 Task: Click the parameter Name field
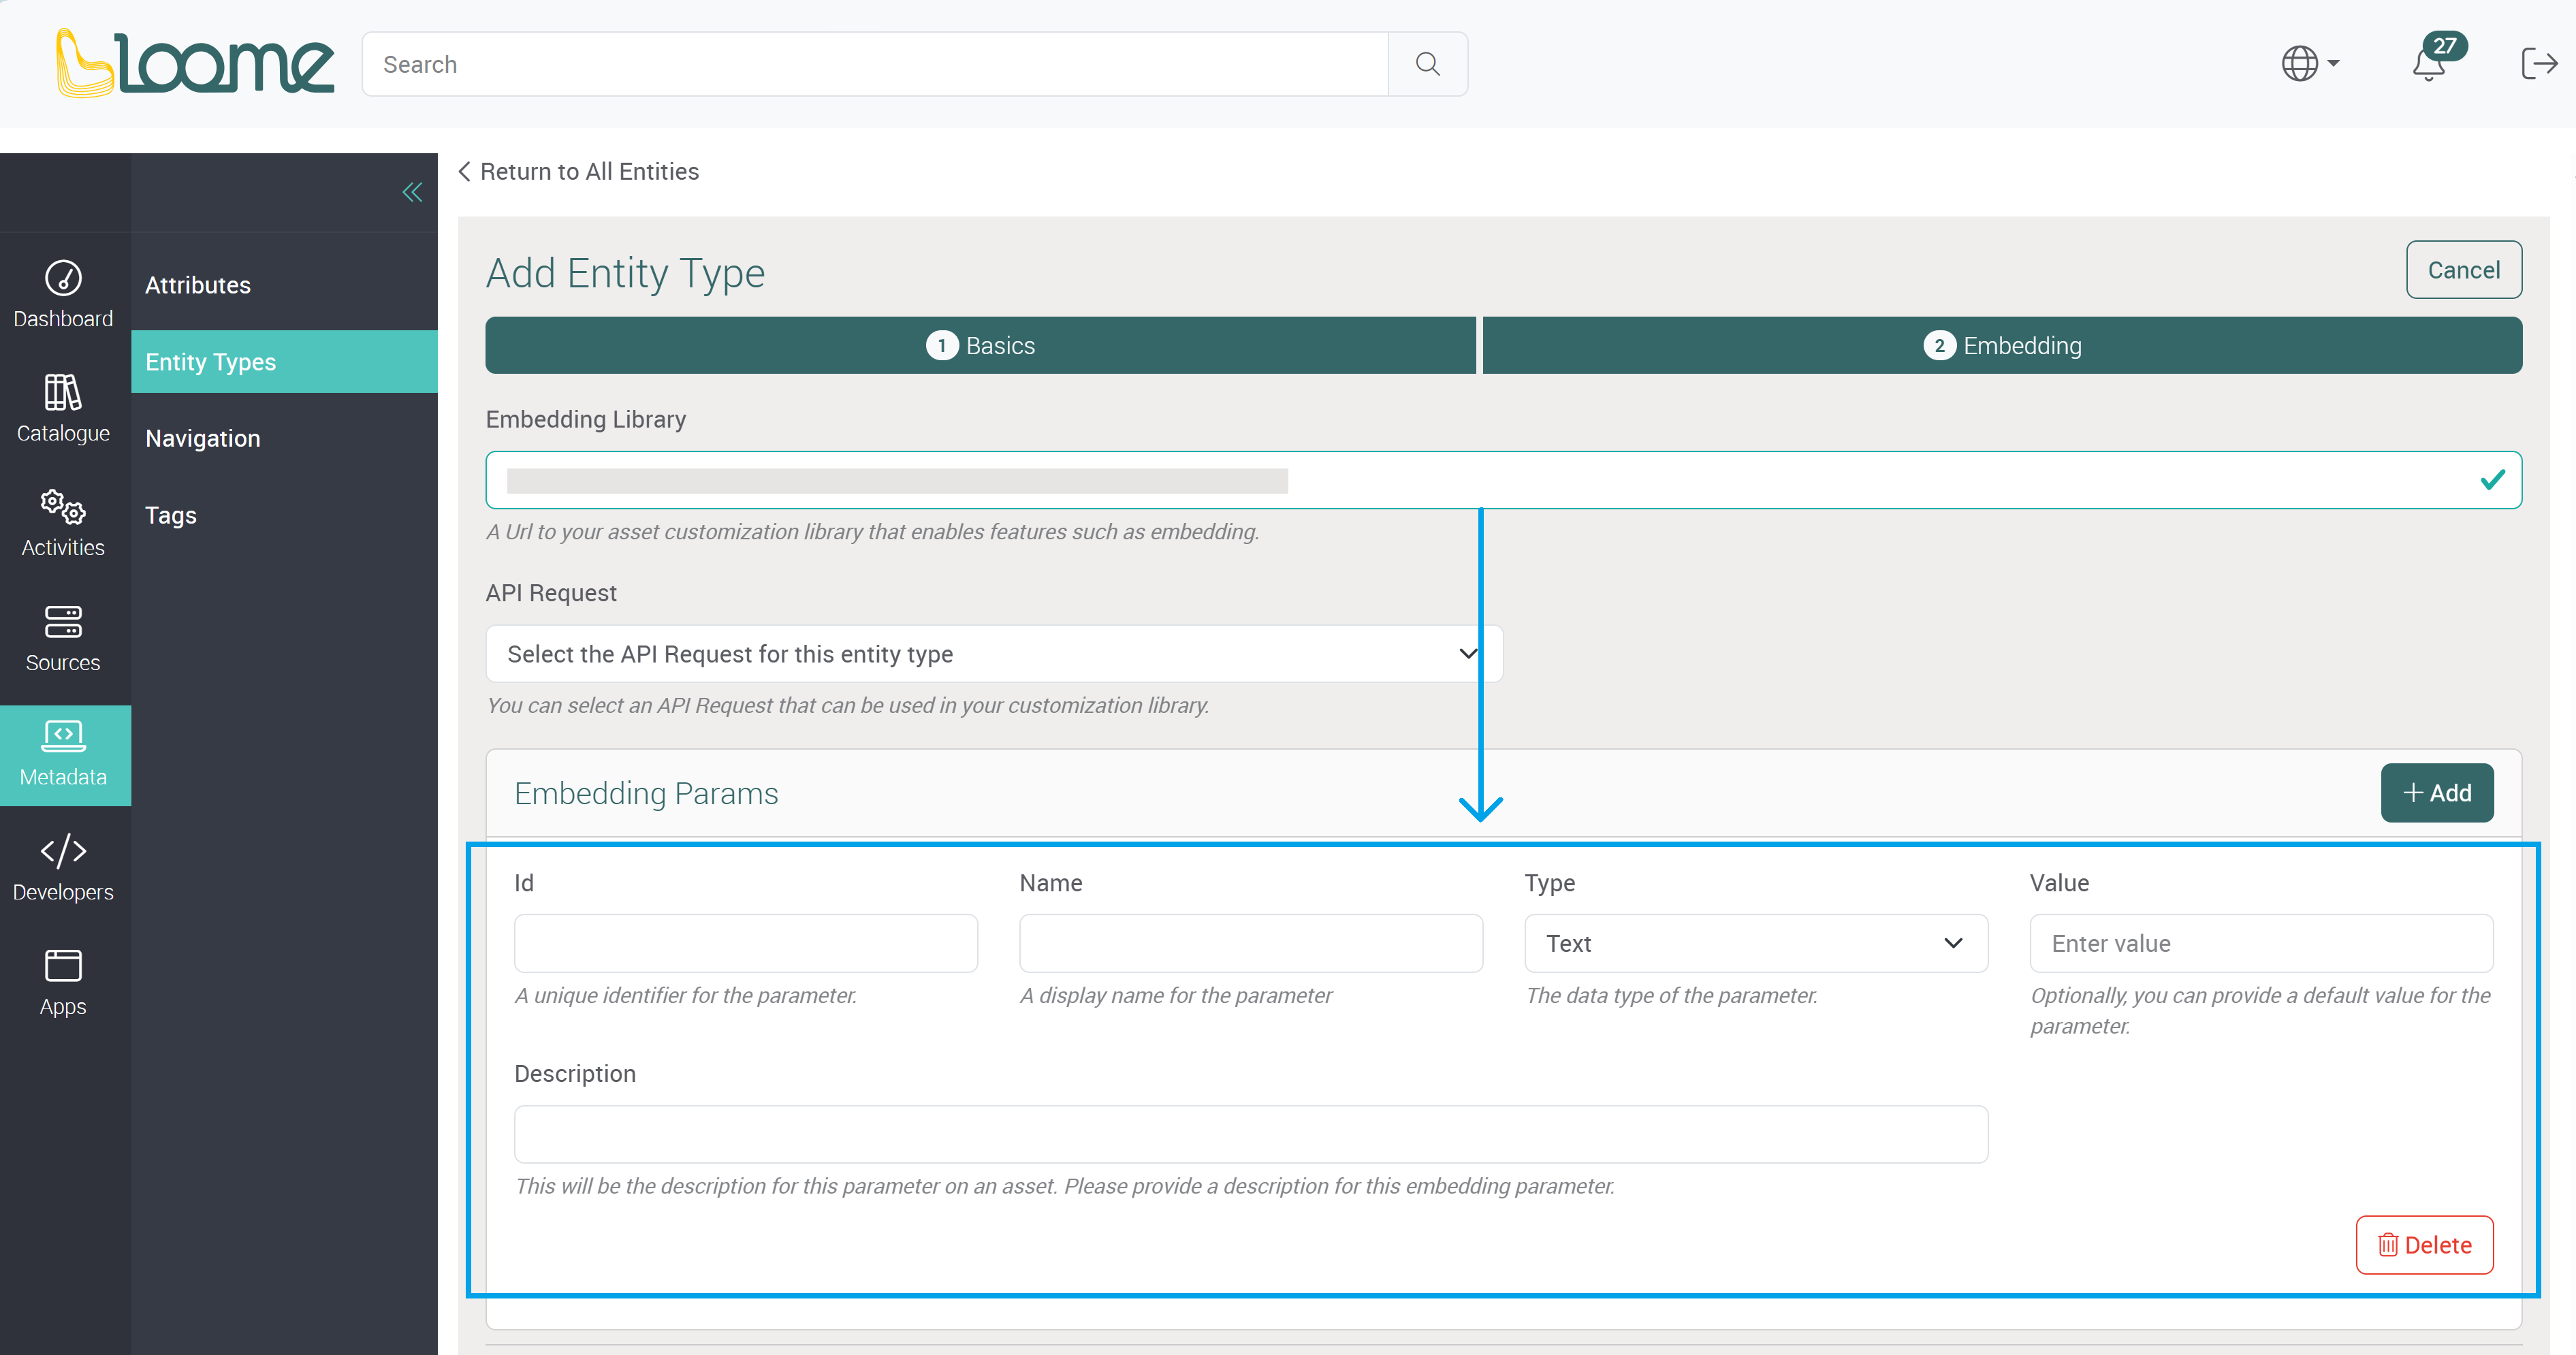(x=1251, y=943)
